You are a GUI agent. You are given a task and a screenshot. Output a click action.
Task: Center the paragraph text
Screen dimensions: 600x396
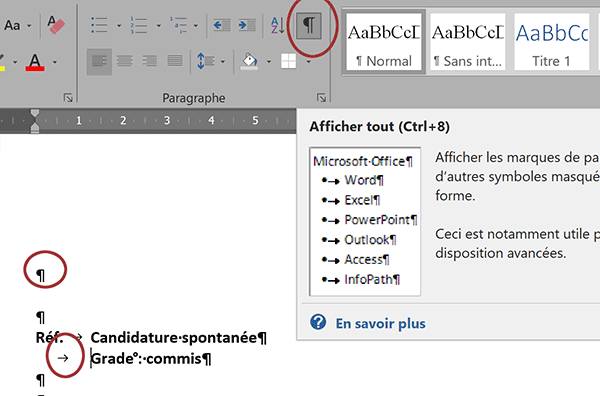[x=125, y=61]
